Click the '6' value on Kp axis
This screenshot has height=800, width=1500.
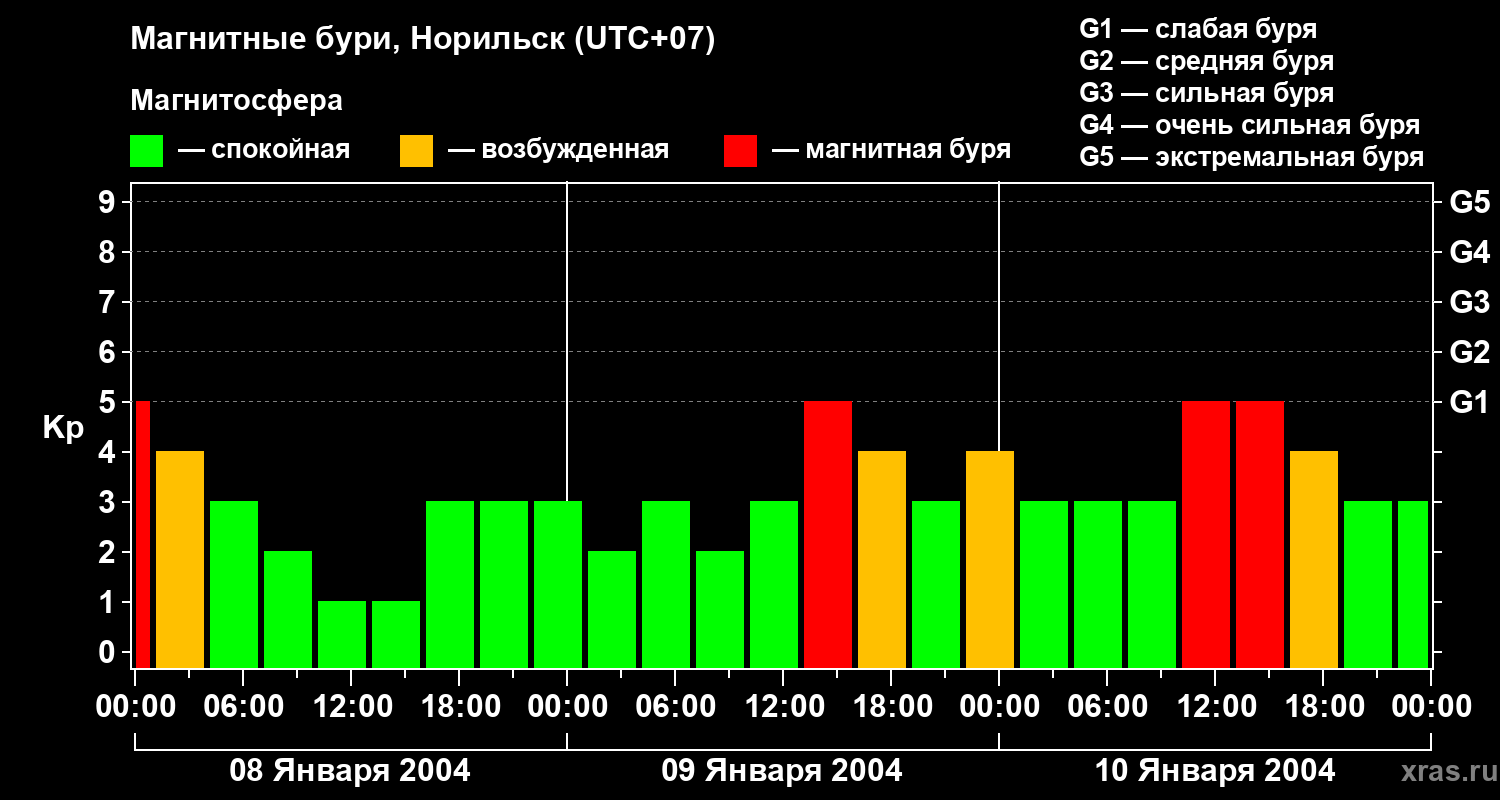coord(109,352)
